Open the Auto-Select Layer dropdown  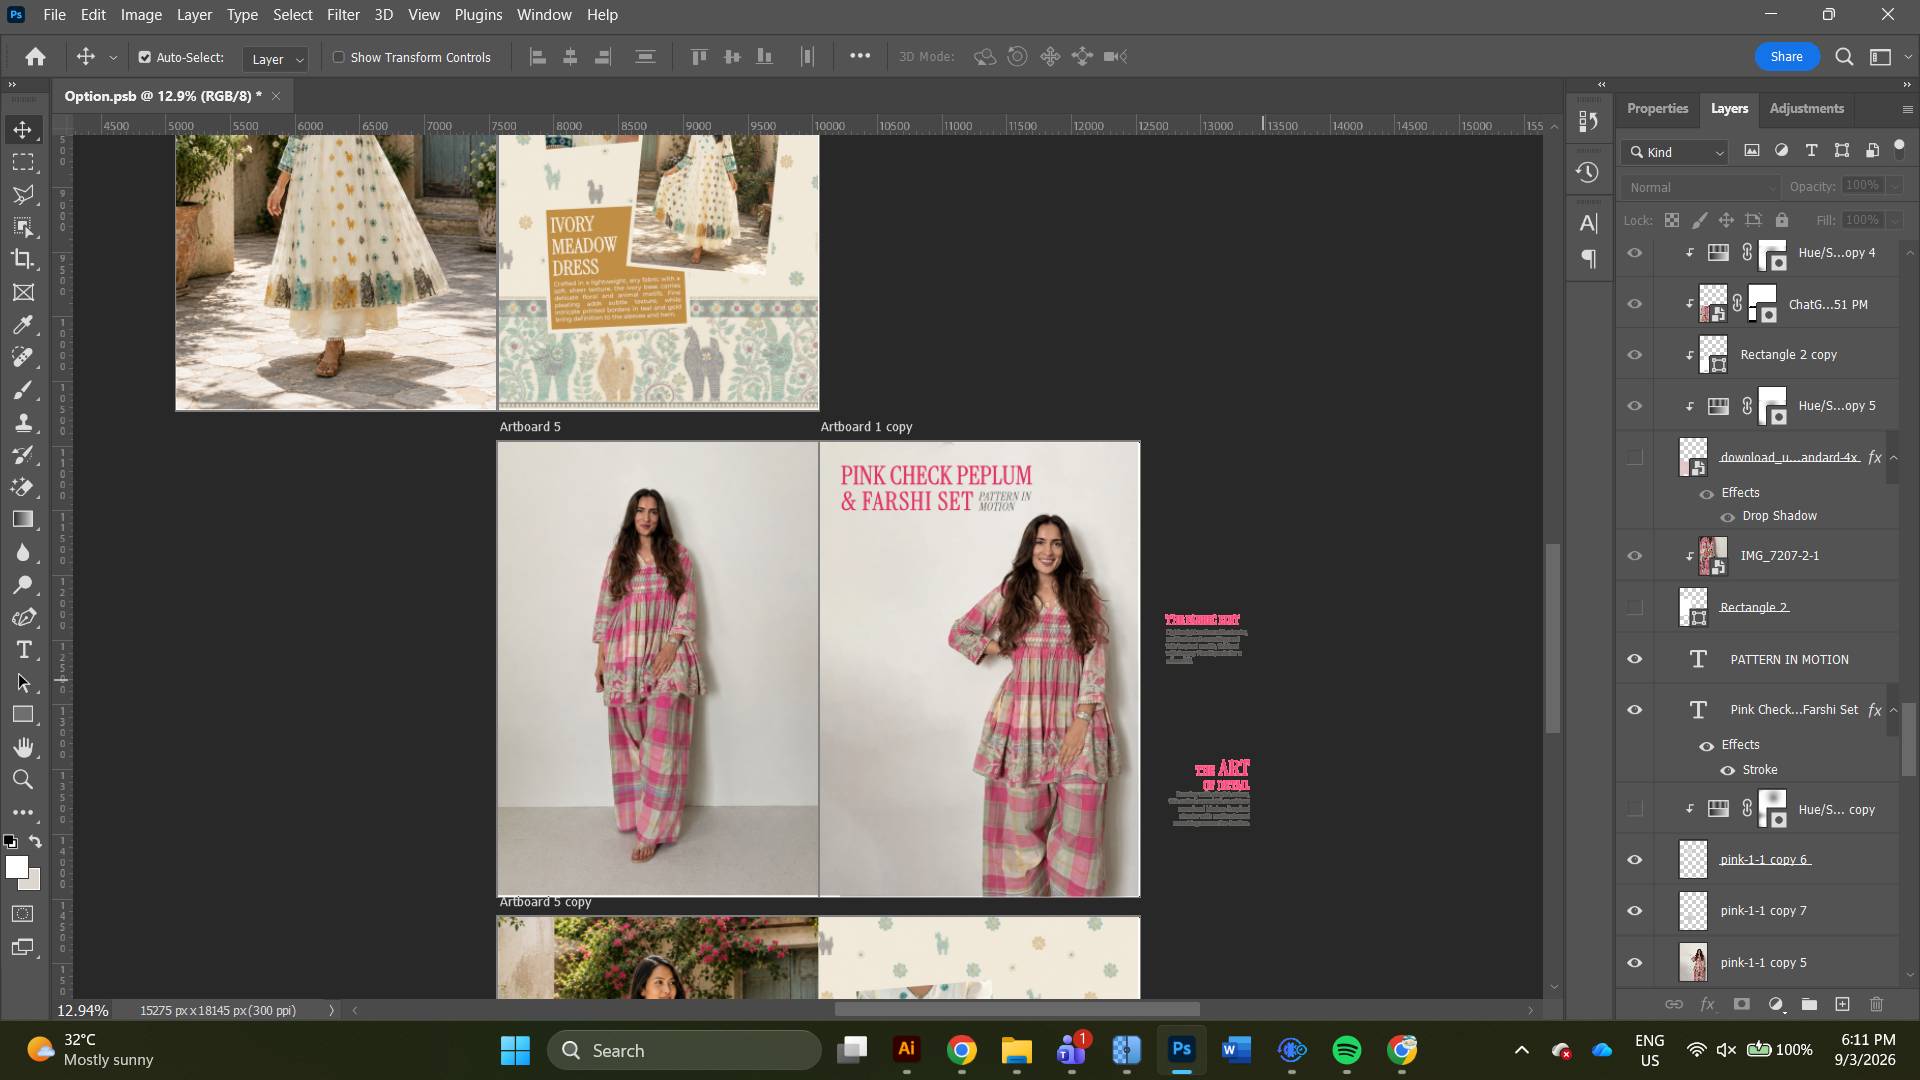pos(276,59)
